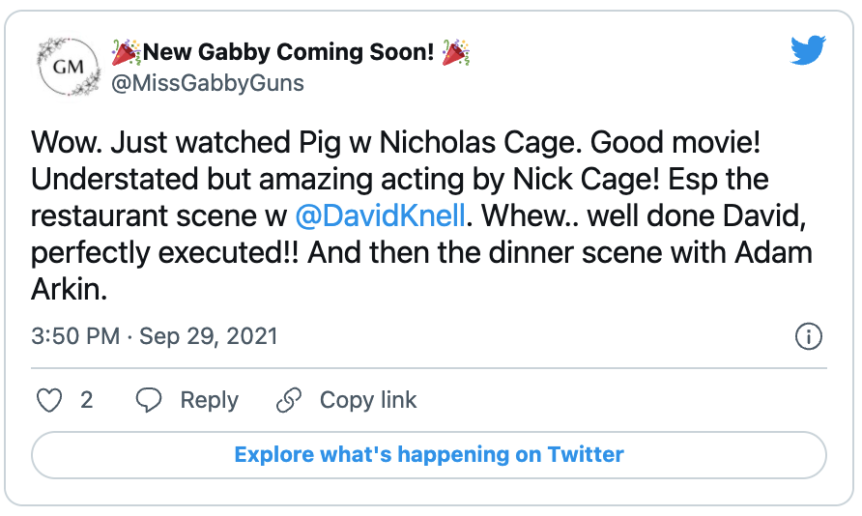Click the party popper emoji before the name

[x=126, y=53]
